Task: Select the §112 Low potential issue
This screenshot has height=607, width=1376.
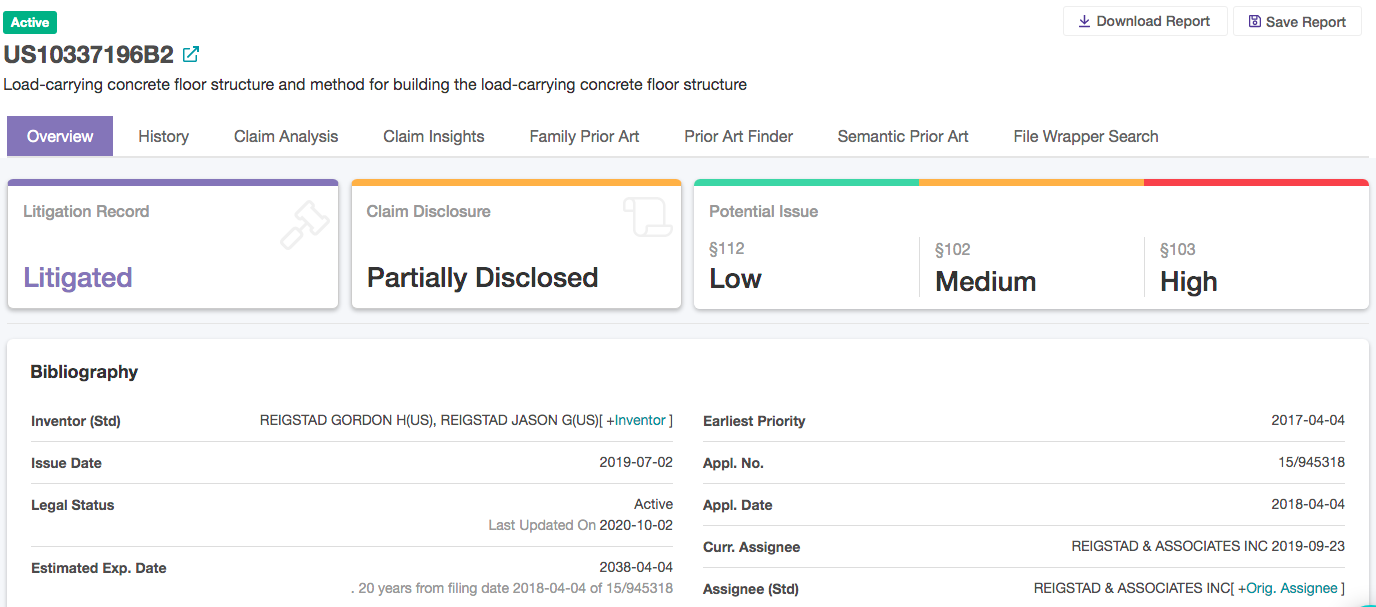Action: click(x=736, y=267)
